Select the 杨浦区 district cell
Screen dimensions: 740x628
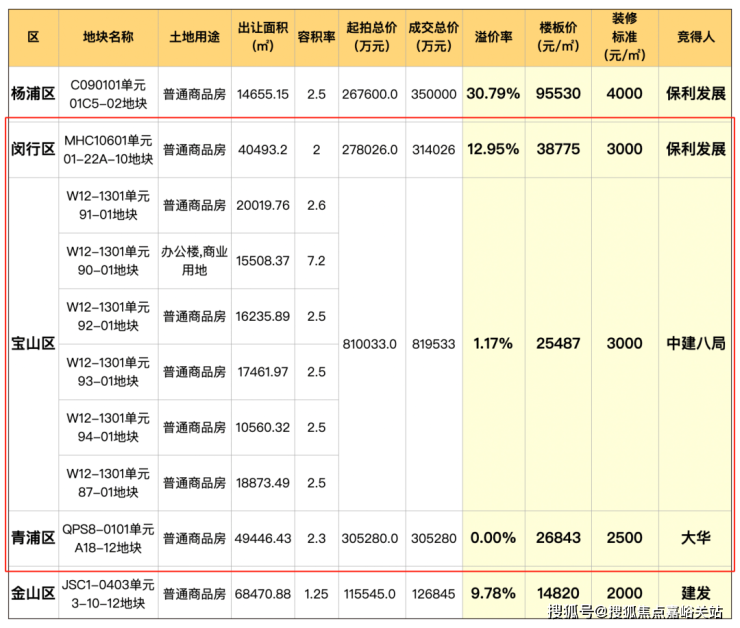point(32,94)
